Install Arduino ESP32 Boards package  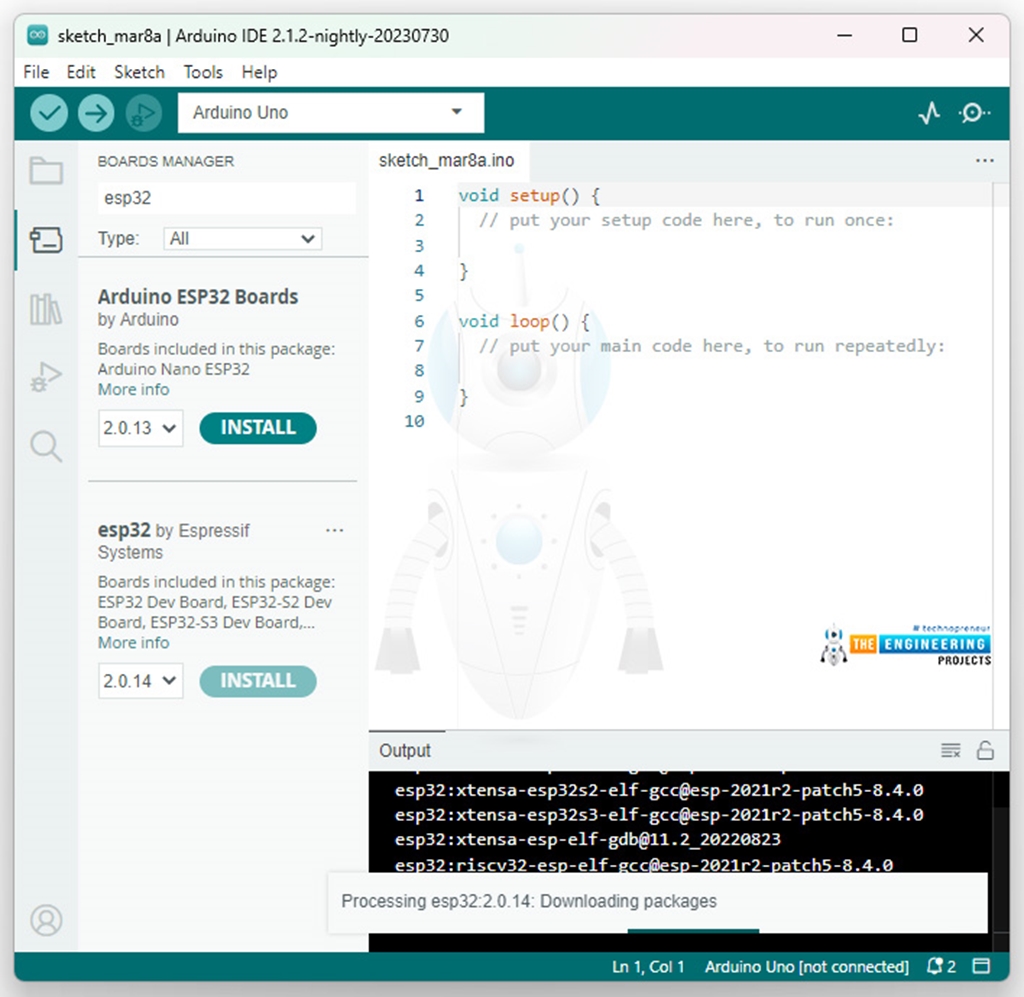click(x=258, y=428)
